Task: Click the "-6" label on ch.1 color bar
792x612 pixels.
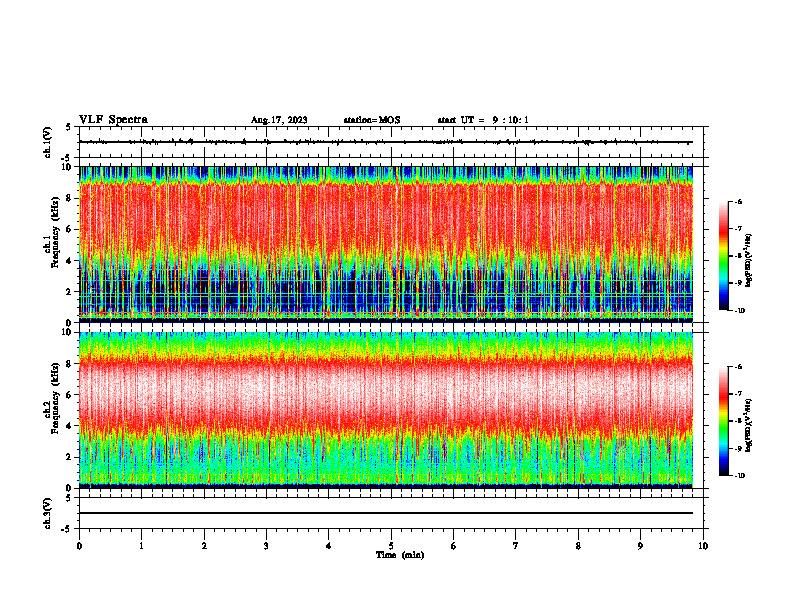Action: click(738, 201)
